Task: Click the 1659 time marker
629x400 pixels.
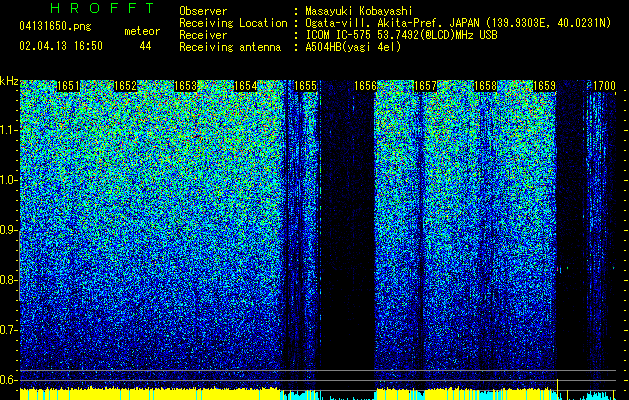Action: pos(544,86)
